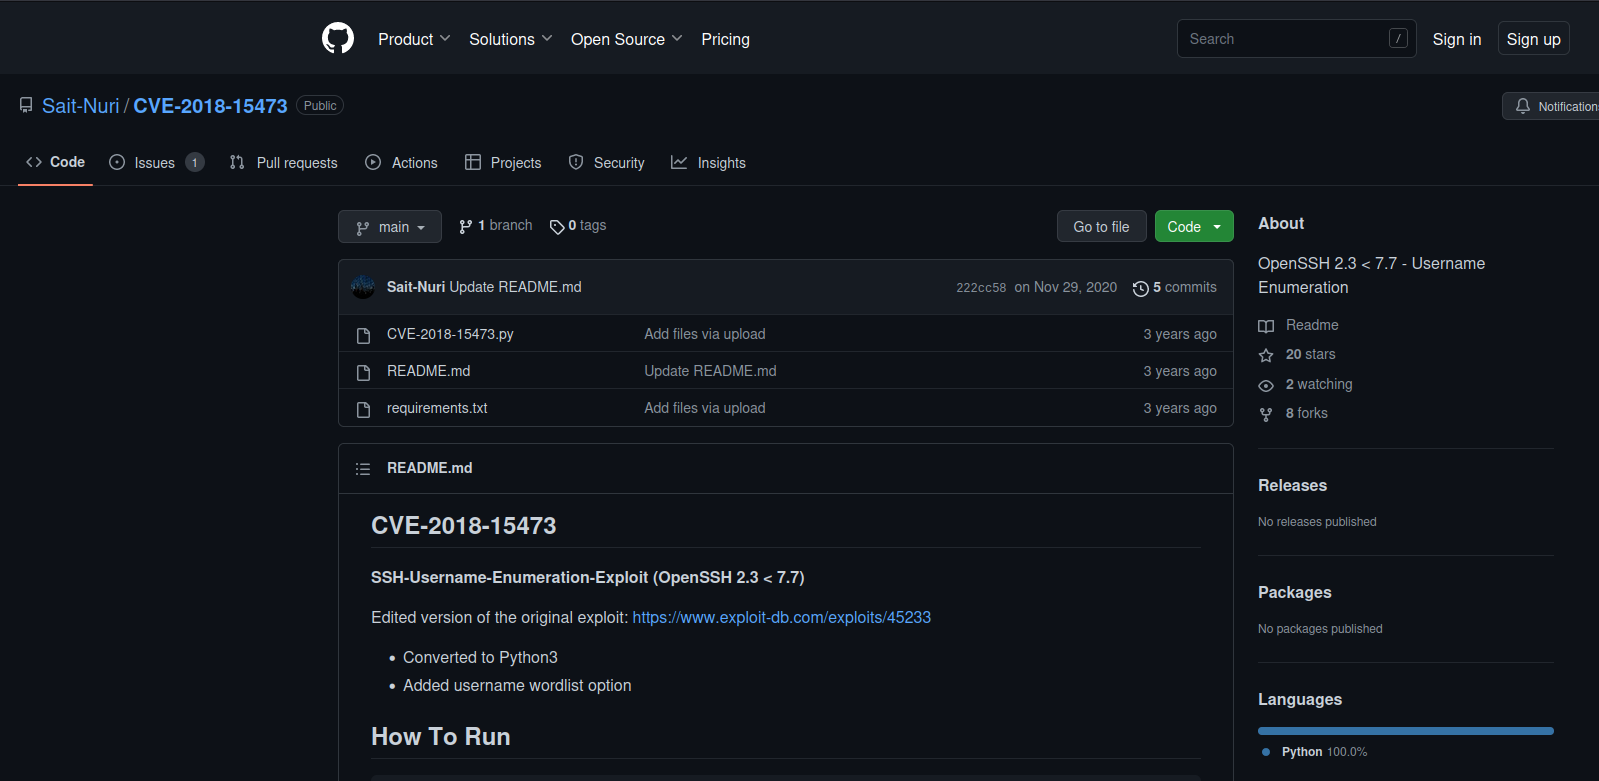
Task: Click the tag icon next to 0 tags
Action: (x=557, y=227)
